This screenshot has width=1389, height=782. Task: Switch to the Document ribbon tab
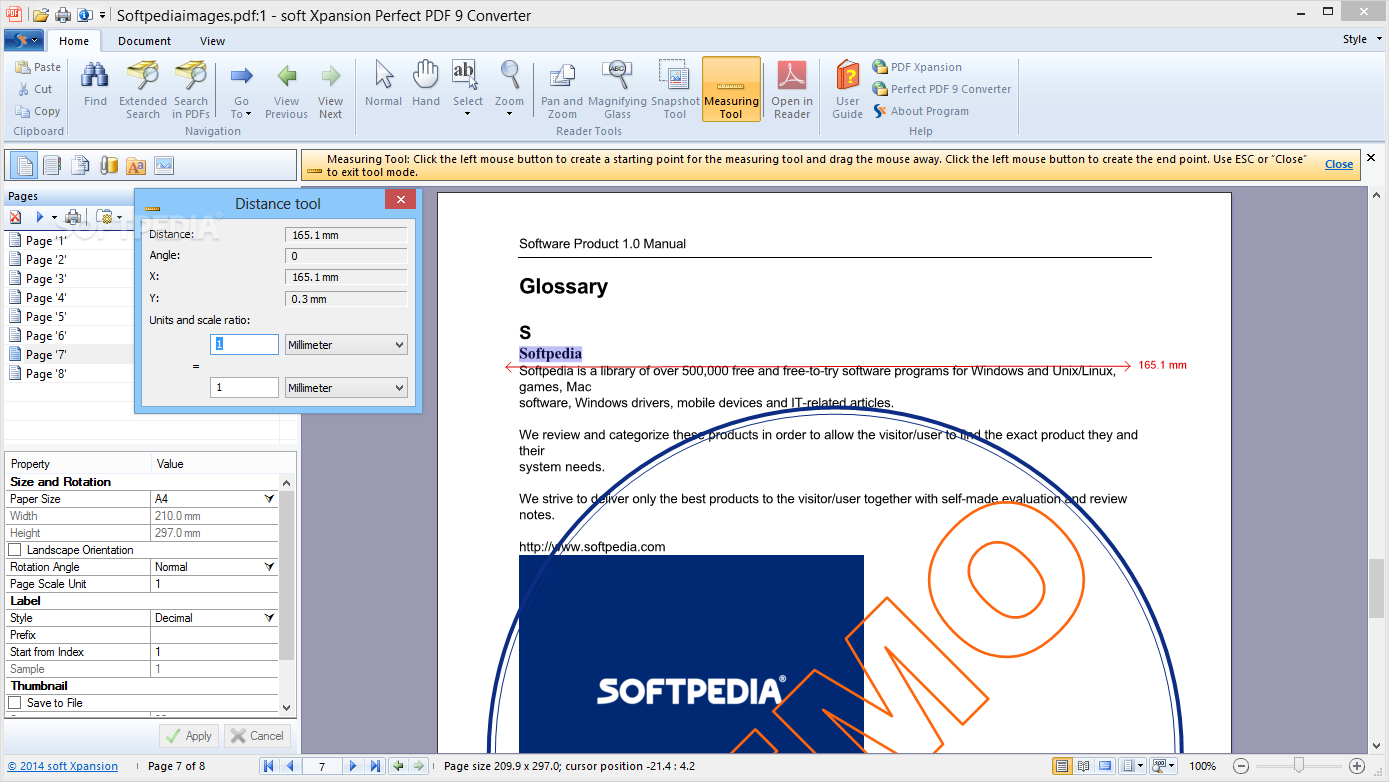point(144,41)
